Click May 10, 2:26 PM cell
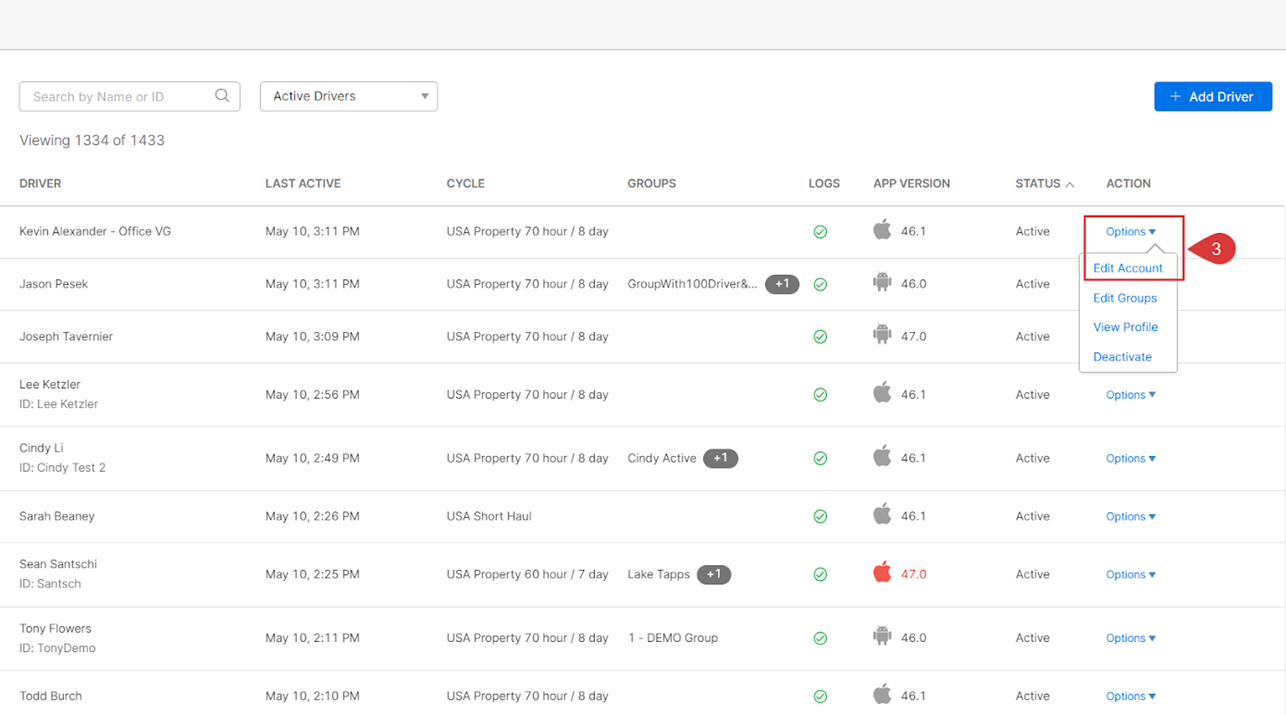Viewport: 1286px width, 715px height. (x=313, y=517)
